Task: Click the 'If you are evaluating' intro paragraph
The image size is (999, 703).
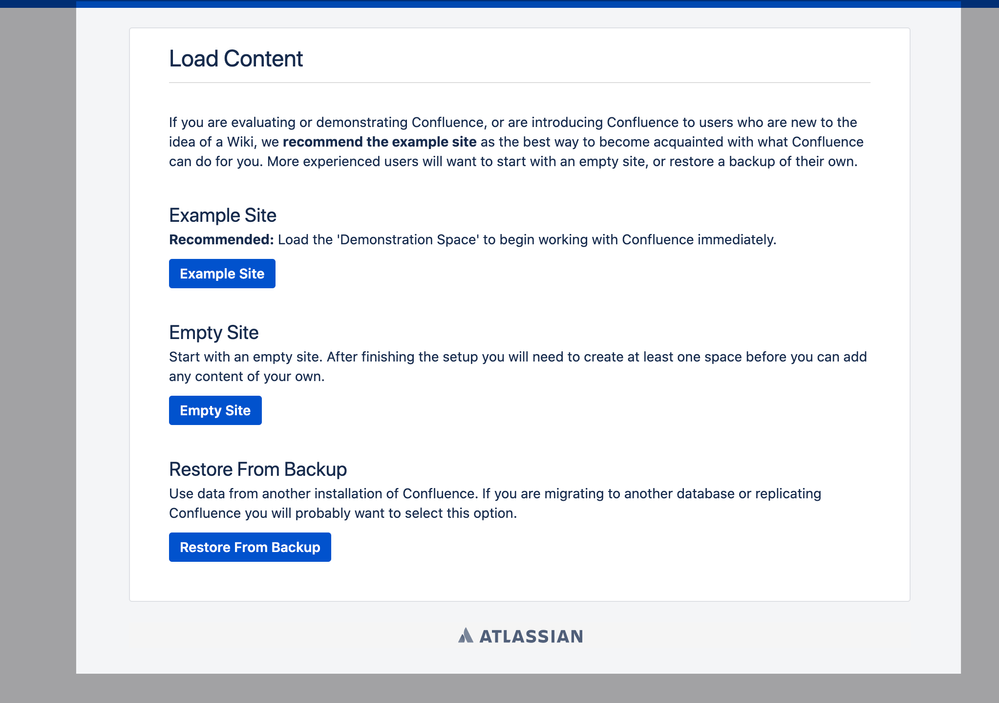Action: (516, 141)
